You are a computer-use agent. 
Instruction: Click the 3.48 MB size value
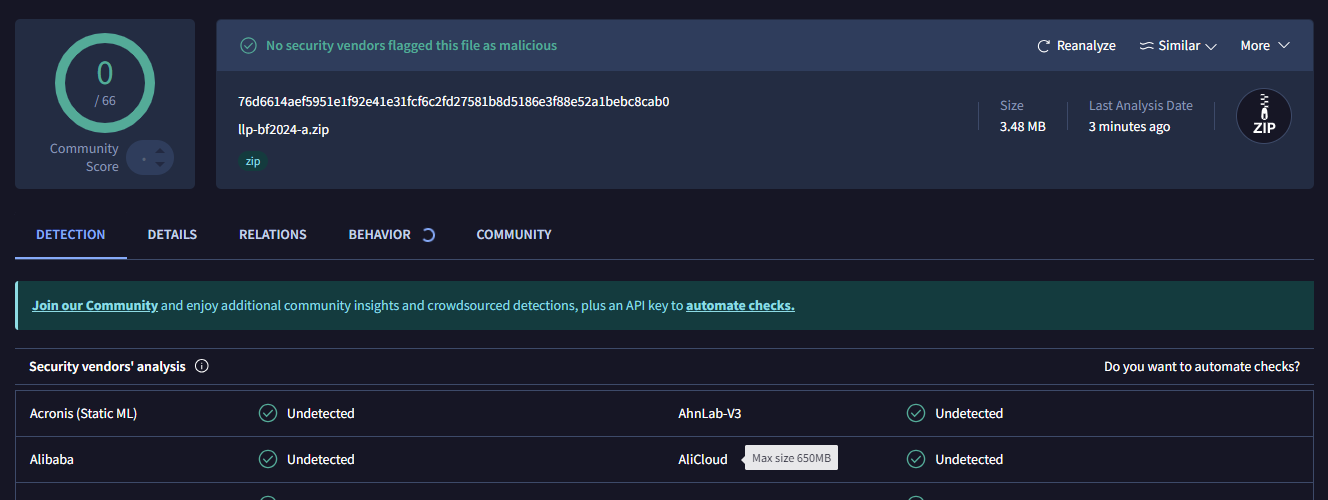(1023, 127)
